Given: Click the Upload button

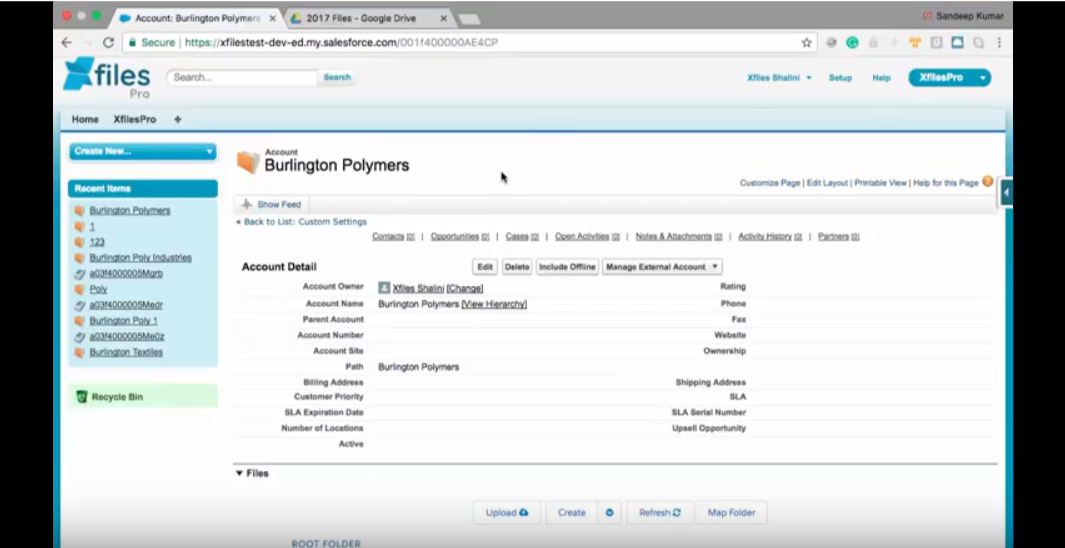Looking at the screenshot, I should (x=507, y=513).
